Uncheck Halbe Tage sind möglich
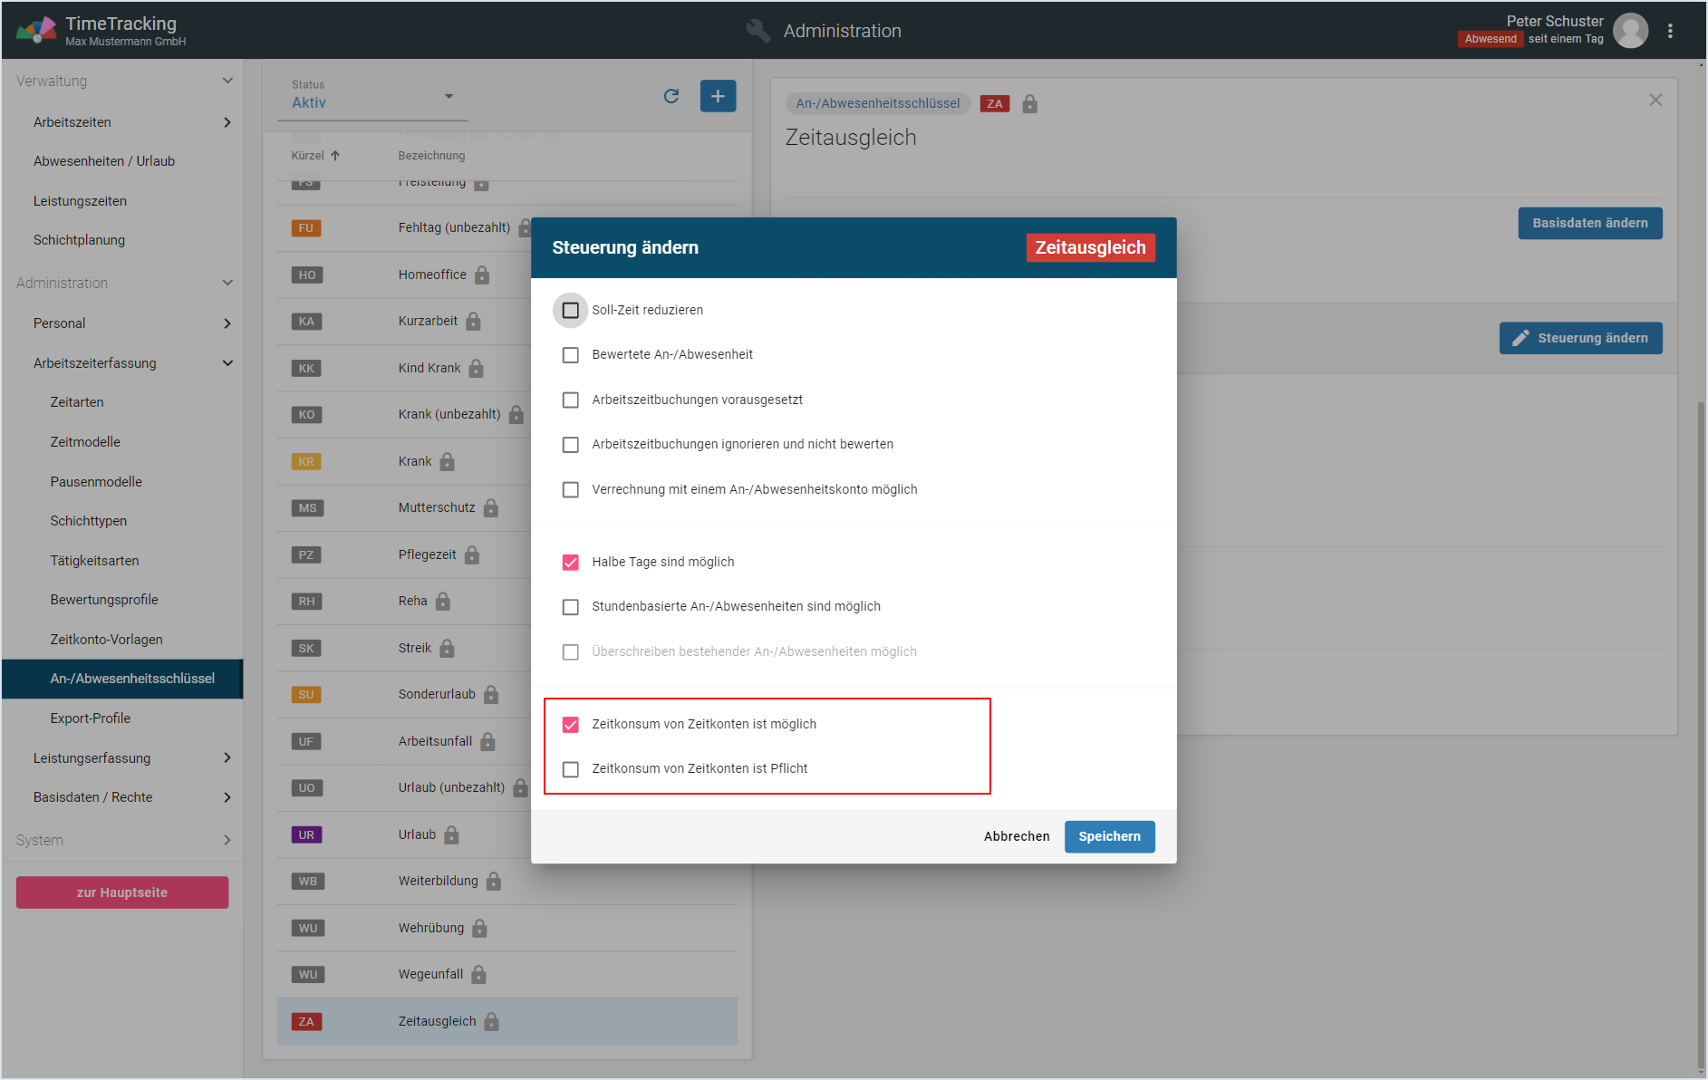Screen dimensions: 1708x1080 tap(570, 562)
